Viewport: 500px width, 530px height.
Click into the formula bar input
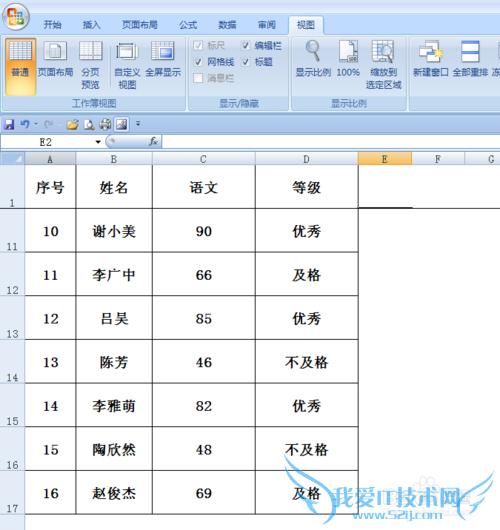[331, 142]
